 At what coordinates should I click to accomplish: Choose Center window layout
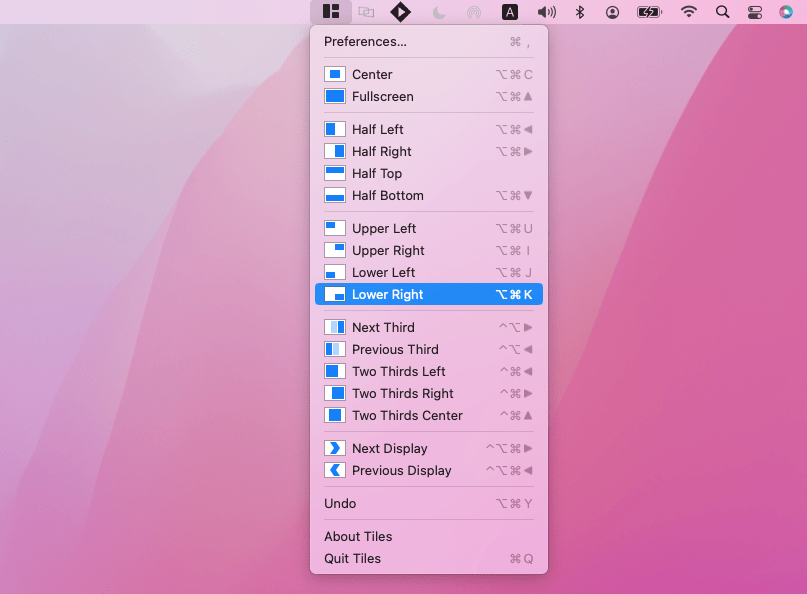[429, 75]
